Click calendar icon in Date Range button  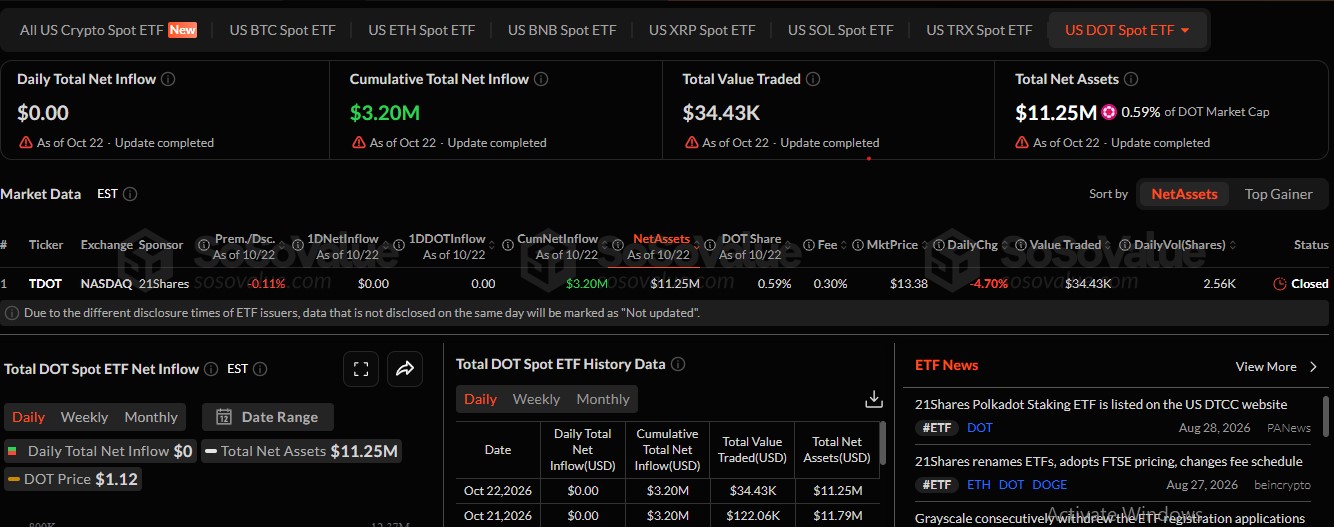[224, 417]
